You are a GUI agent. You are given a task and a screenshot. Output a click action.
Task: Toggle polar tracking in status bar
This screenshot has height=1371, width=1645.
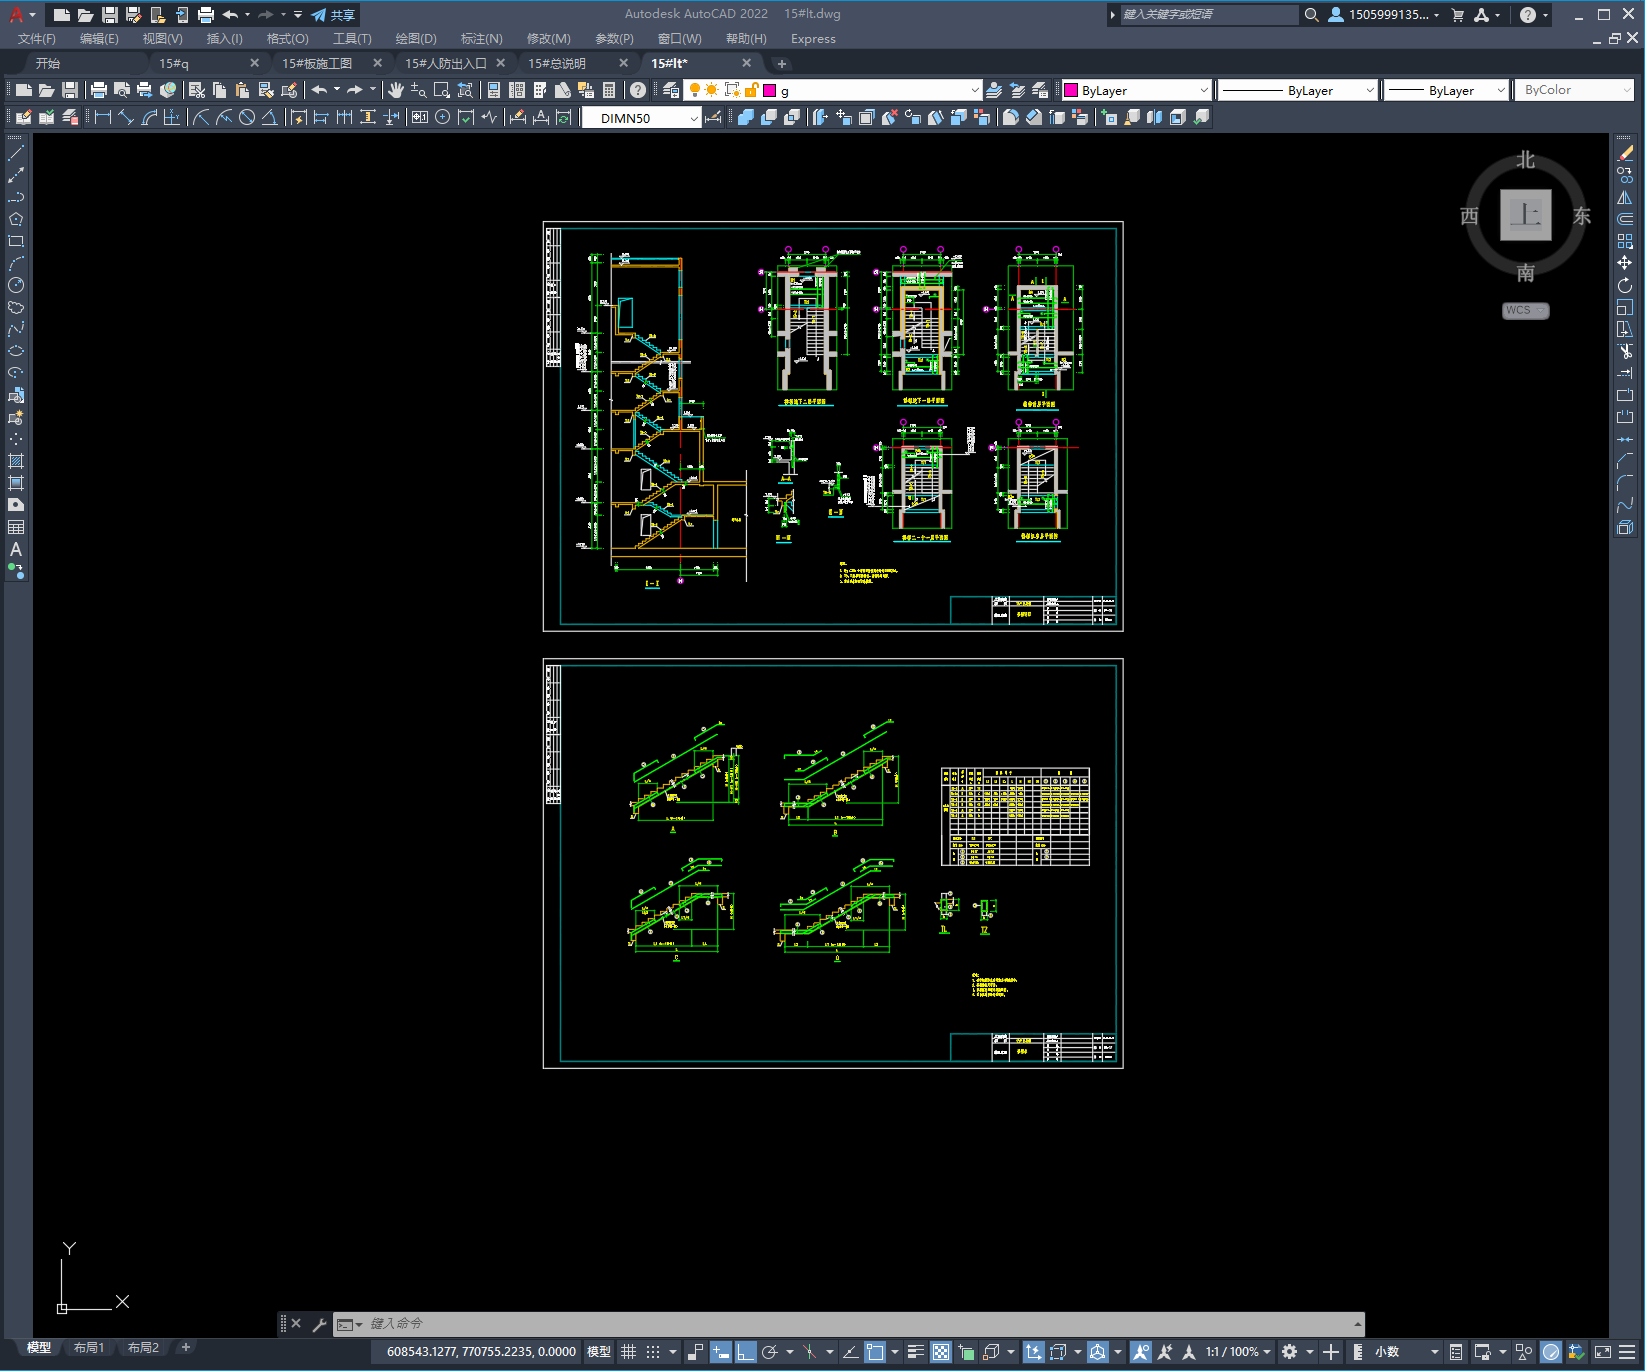click(769, 1352)
